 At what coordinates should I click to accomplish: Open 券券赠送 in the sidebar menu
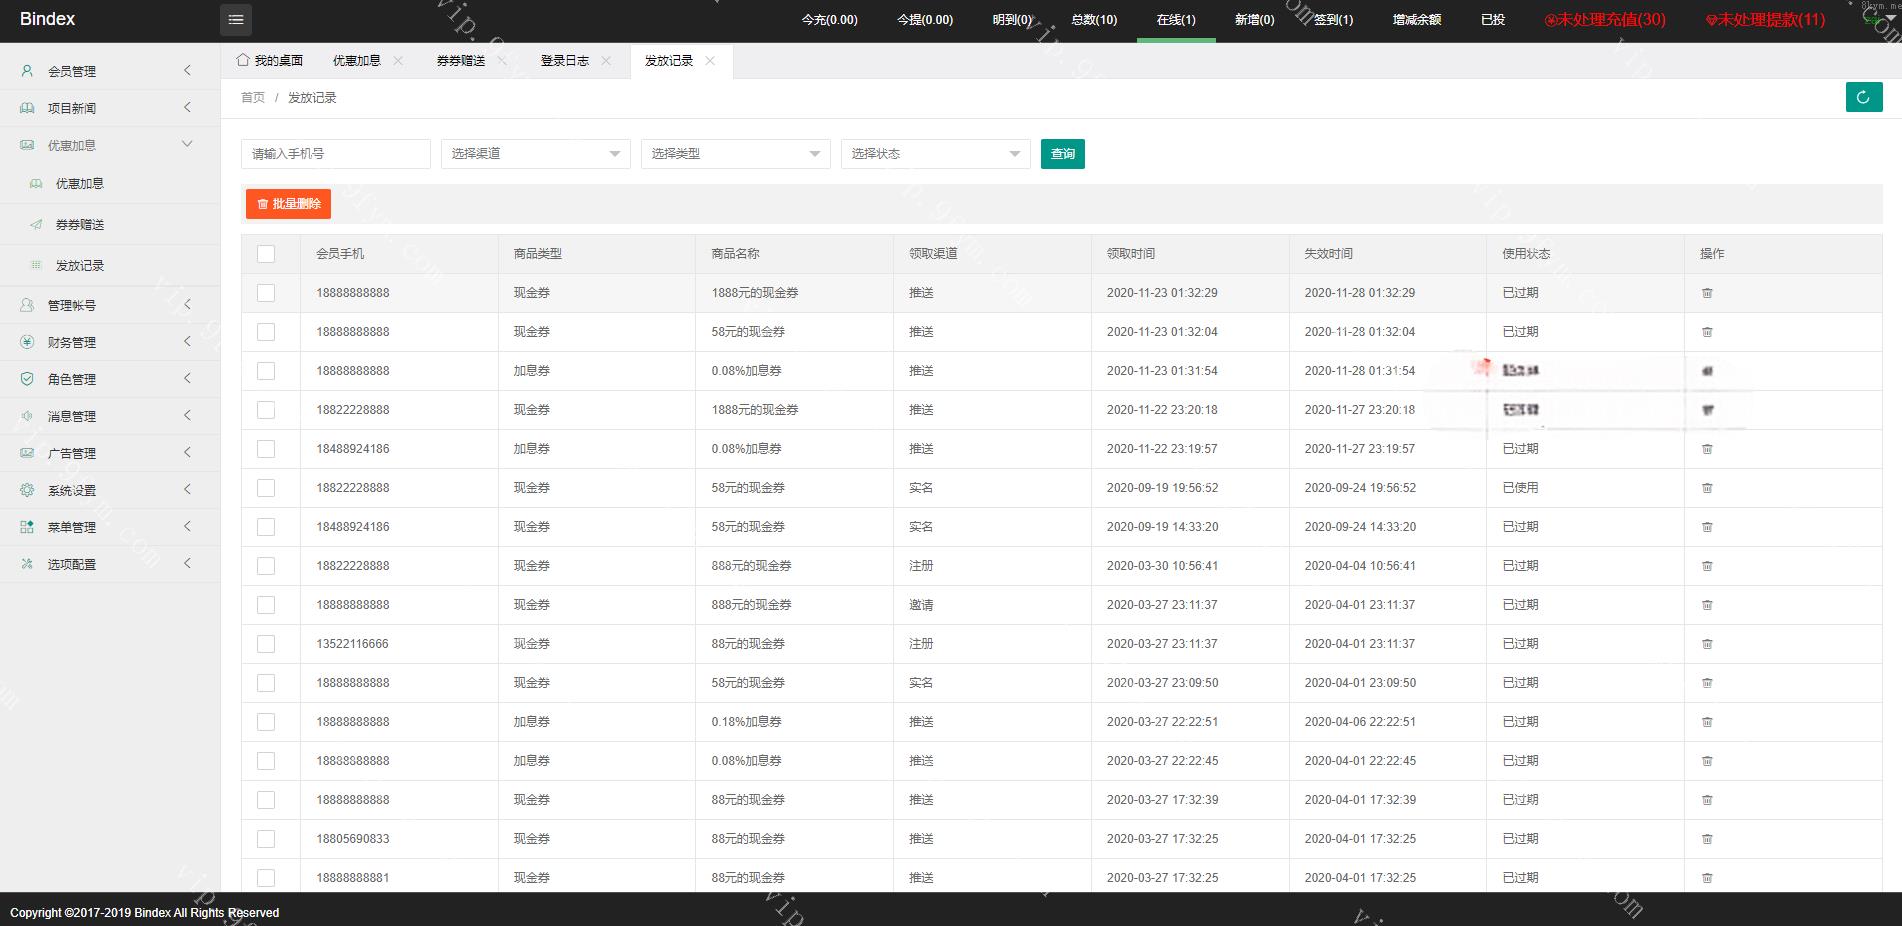(x=80, y=225)
